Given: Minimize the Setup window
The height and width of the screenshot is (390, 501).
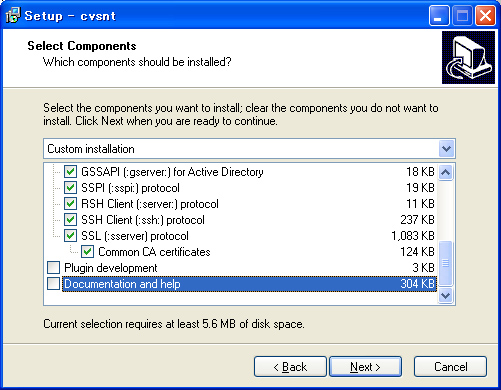Looking at the screenshot, I should pos(439,16).
